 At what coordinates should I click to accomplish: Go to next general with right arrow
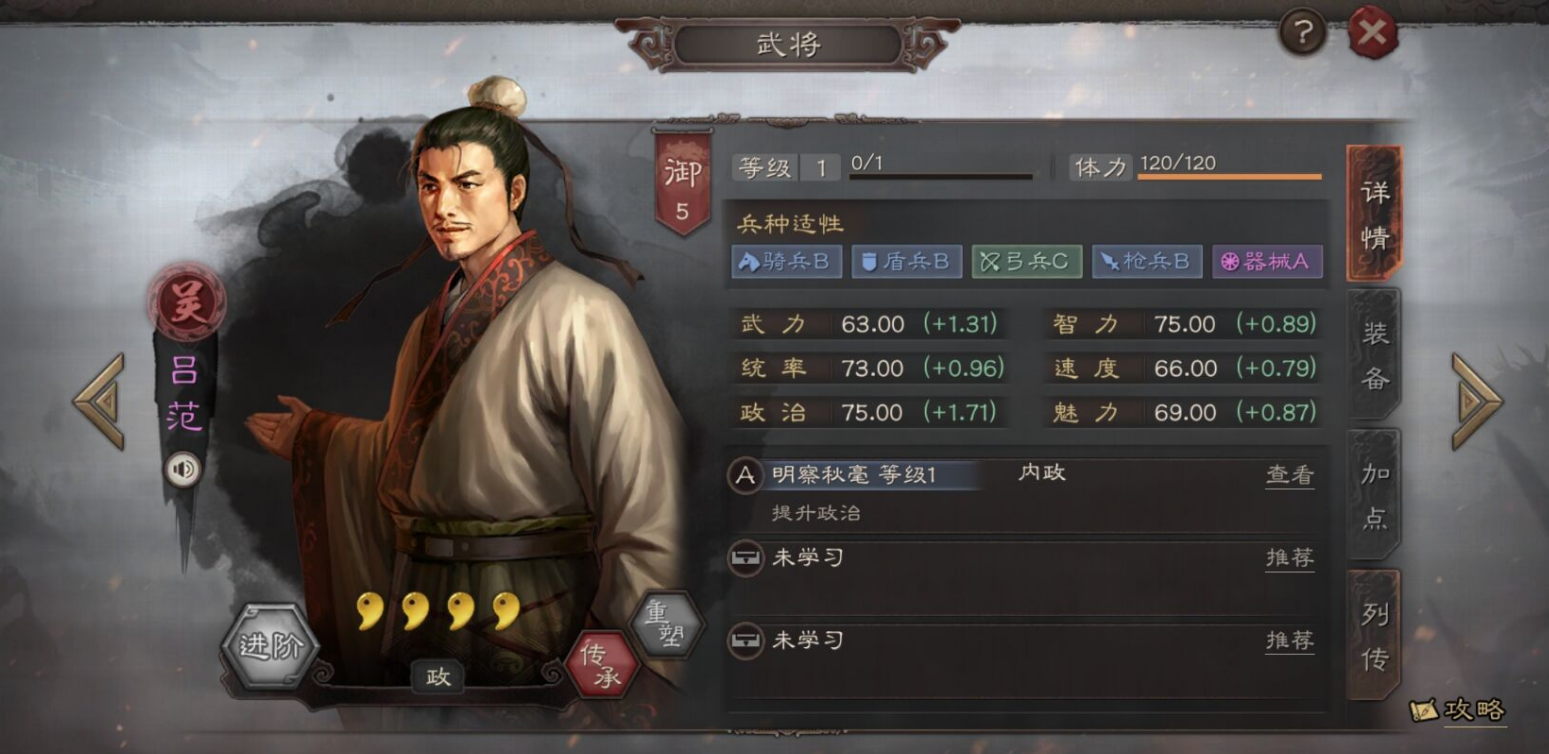click(x=1476, y=401)
